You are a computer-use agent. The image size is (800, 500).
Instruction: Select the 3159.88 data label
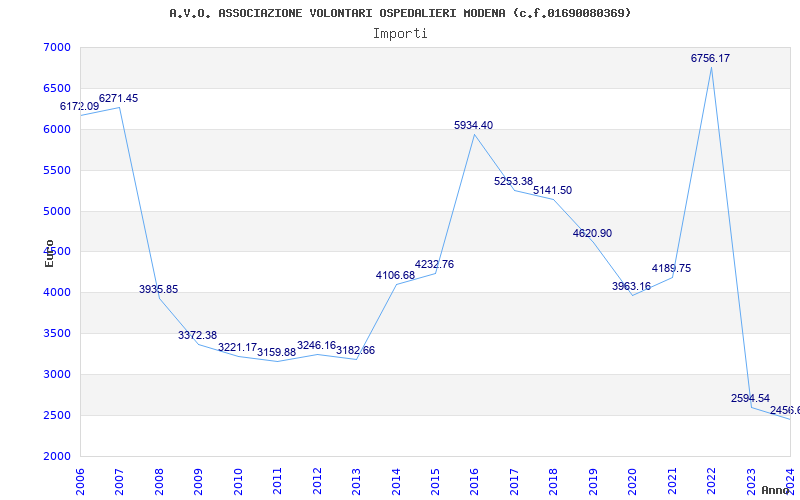tap(277, 353)
